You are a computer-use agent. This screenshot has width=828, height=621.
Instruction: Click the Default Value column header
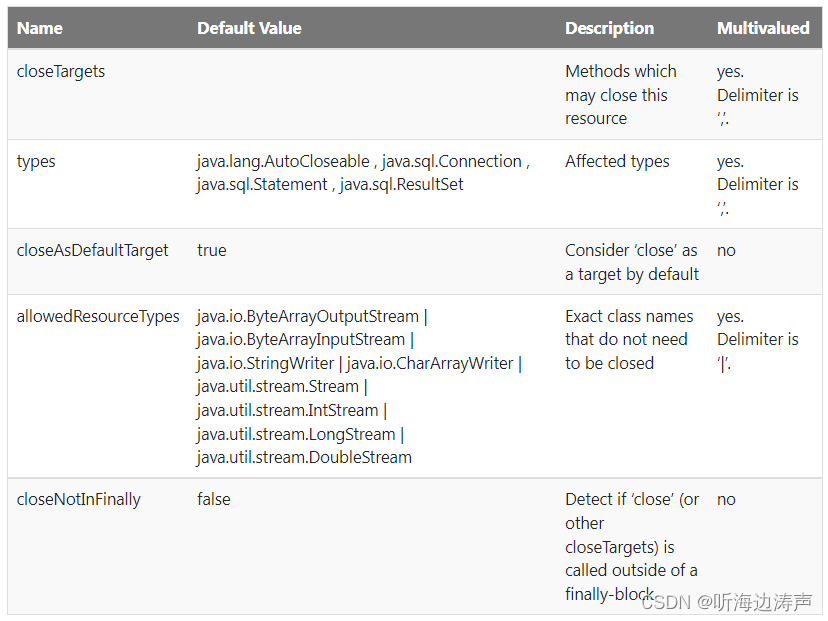[249, 28]
